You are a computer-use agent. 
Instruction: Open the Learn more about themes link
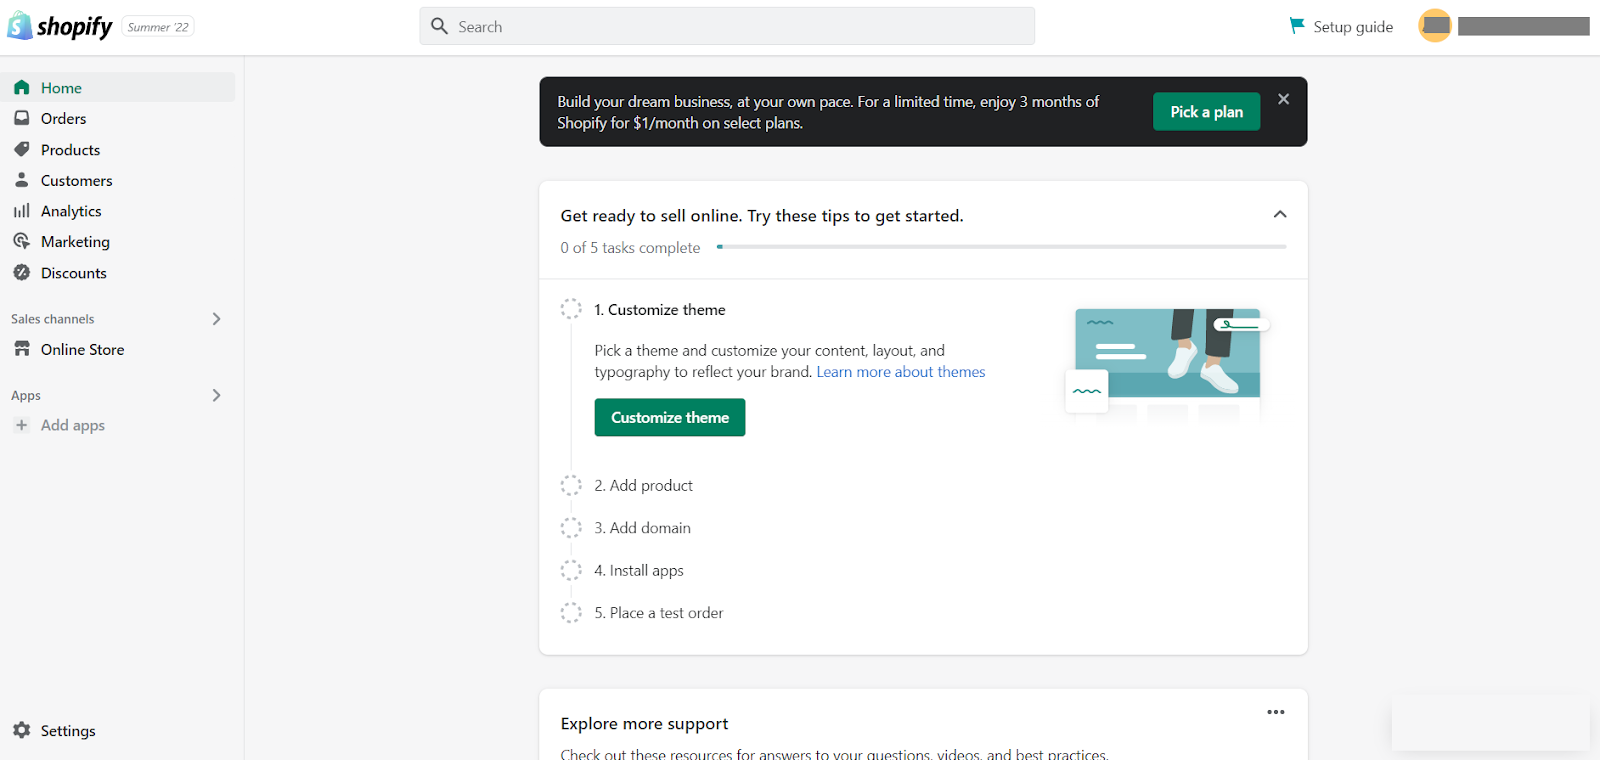900,372
